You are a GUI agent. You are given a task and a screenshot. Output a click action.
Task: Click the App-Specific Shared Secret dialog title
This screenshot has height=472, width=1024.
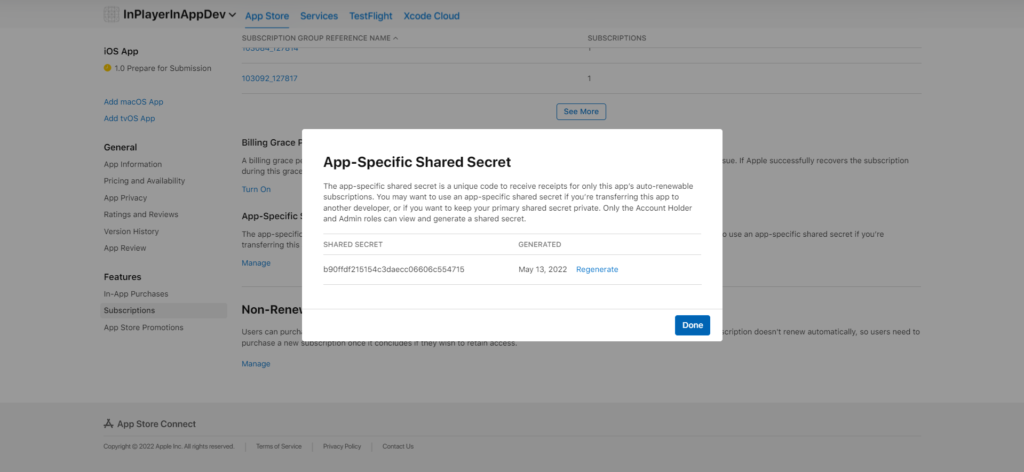tap(417, 162)
